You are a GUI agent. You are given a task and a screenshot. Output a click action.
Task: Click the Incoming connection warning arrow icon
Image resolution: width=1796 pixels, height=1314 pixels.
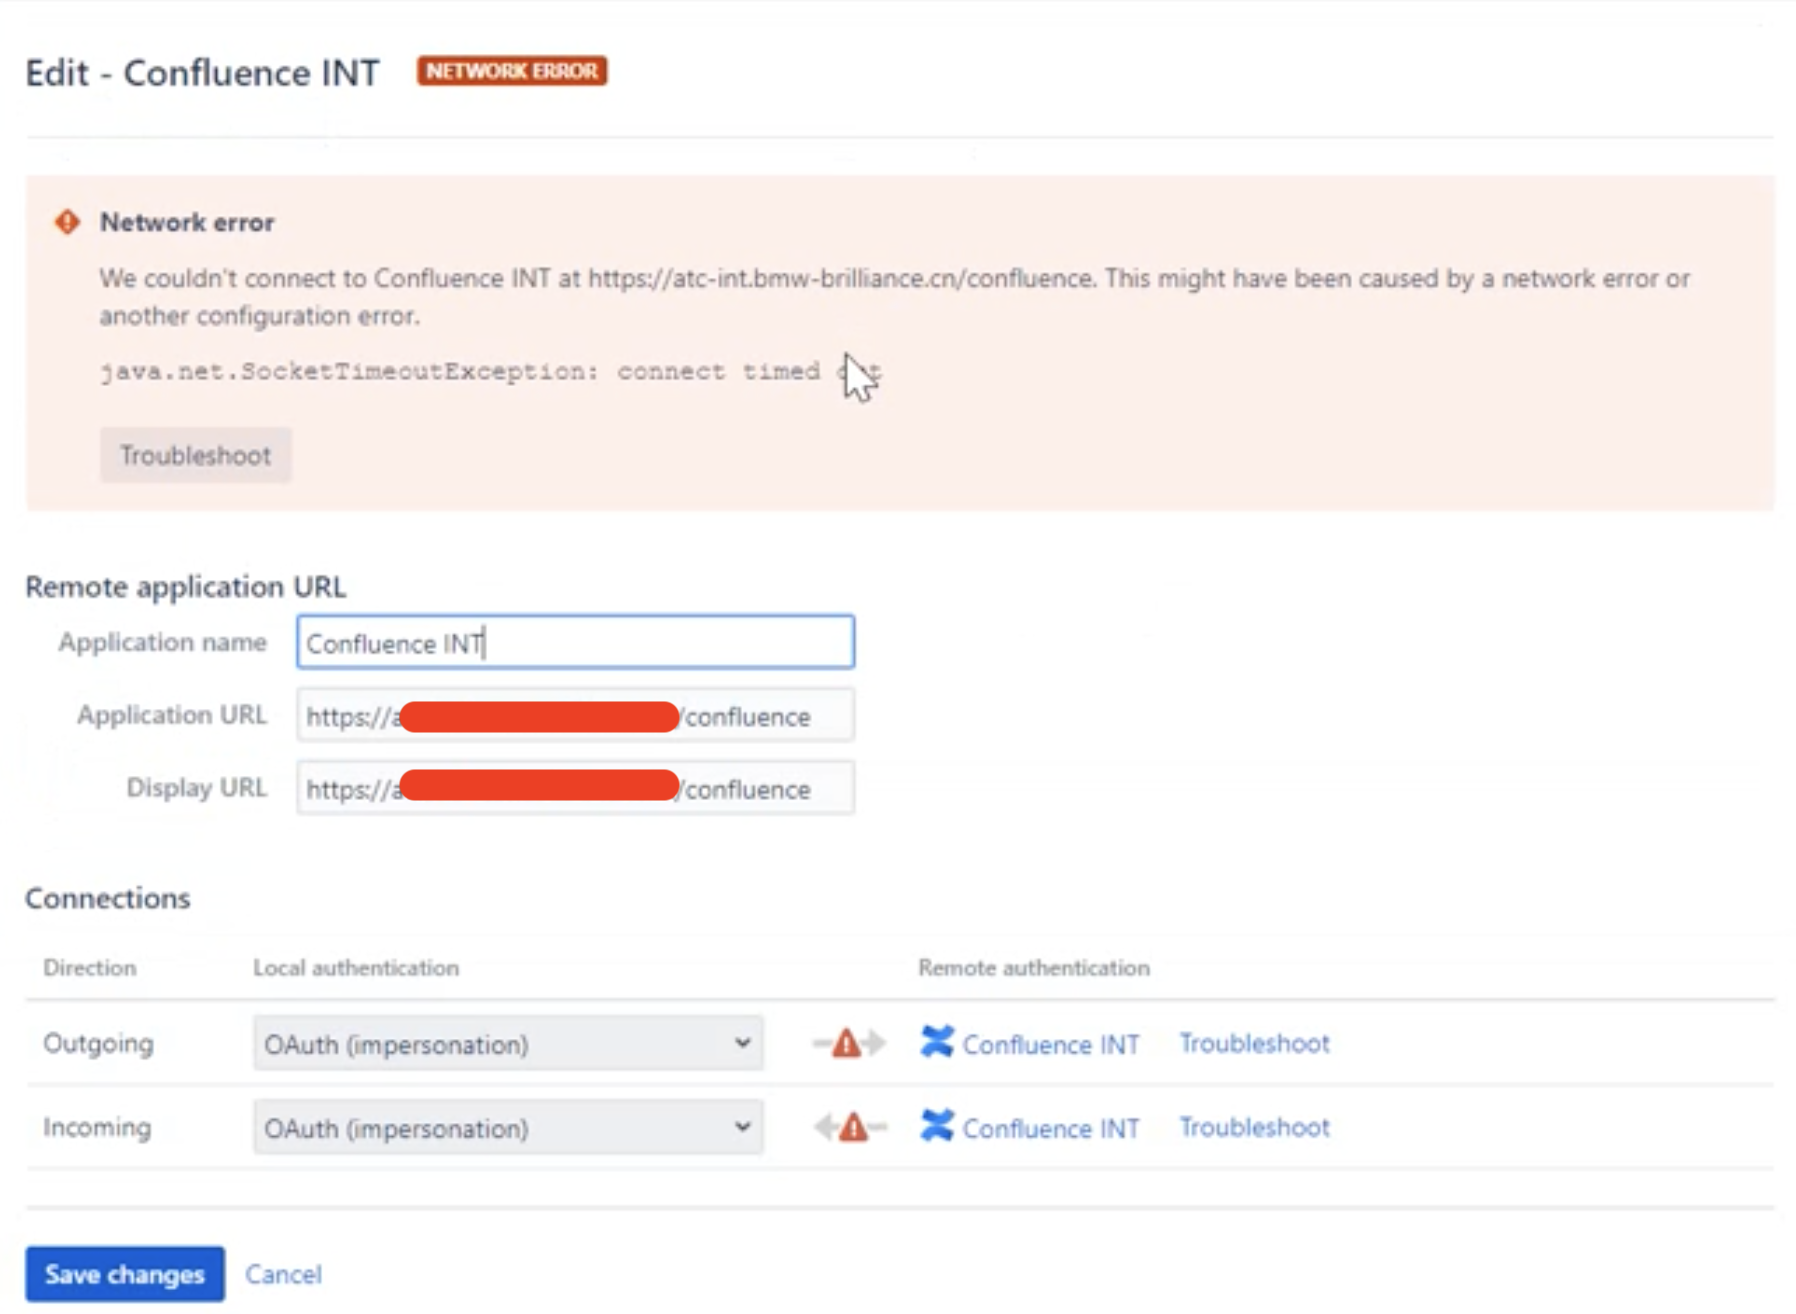click(x=849, y=1127)
